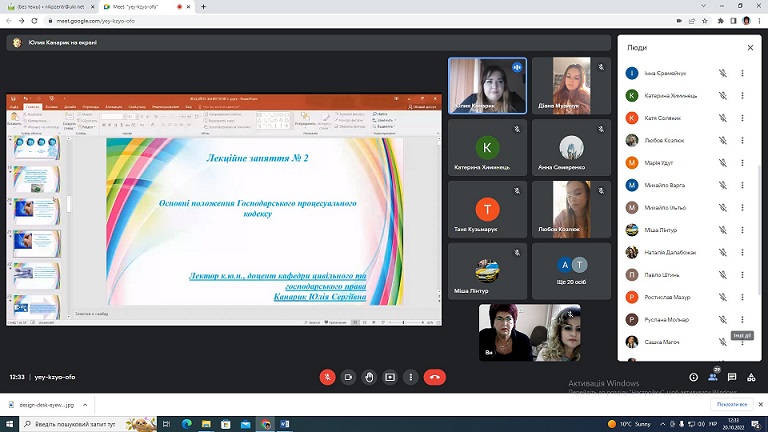Screen dimensions: 768x432
Task: Open the side panel icon in Chrome toolbar
Action: coord(733,21)
